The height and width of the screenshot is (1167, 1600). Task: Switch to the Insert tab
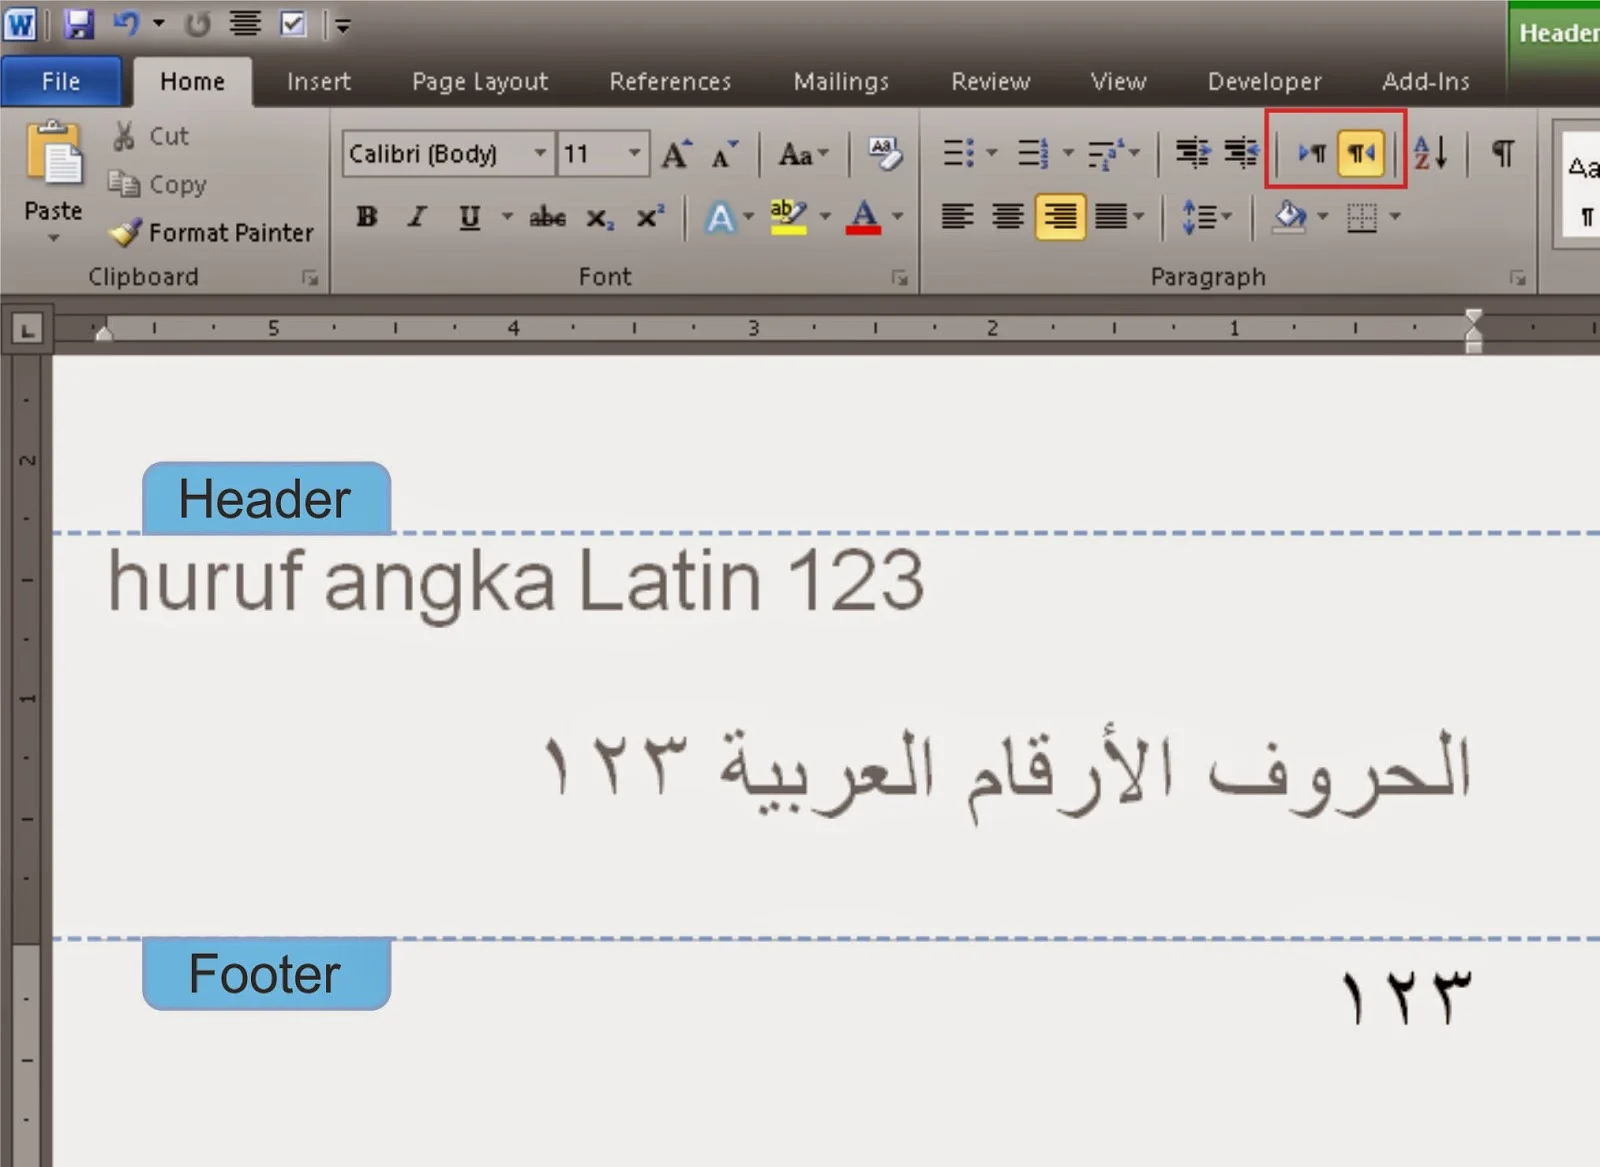tap(319, 81)
